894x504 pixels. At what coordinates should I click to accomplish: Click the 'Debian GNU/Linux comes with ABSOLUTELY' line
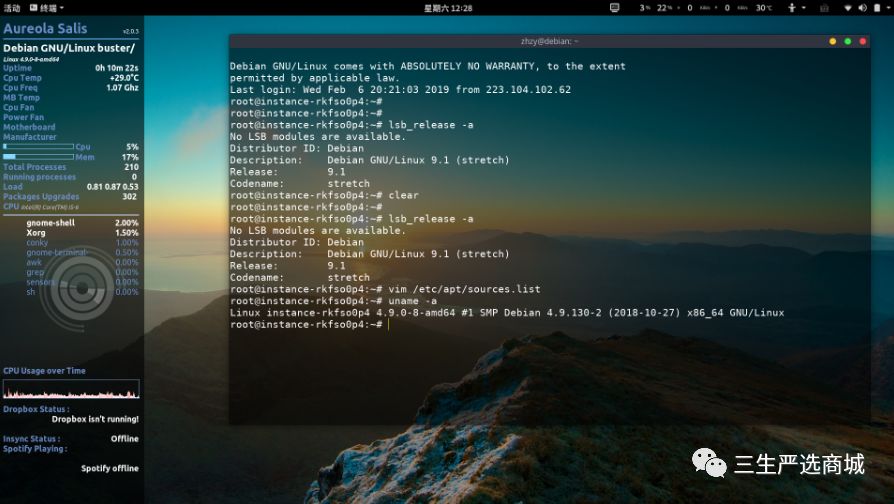428,66
